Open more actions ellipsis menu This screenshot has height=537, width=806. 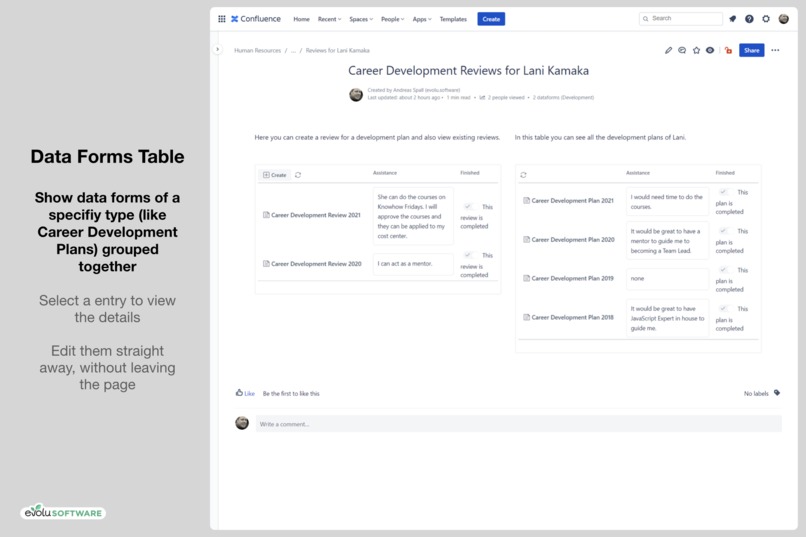point(775,50)
